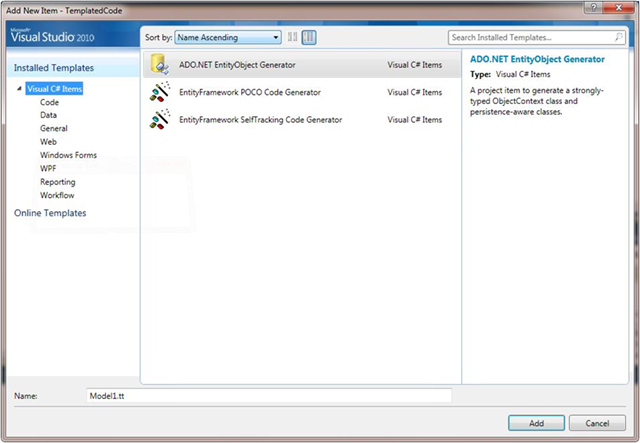Select the General category
This screenshot has height=443, width=640.
tap(54, 128)
